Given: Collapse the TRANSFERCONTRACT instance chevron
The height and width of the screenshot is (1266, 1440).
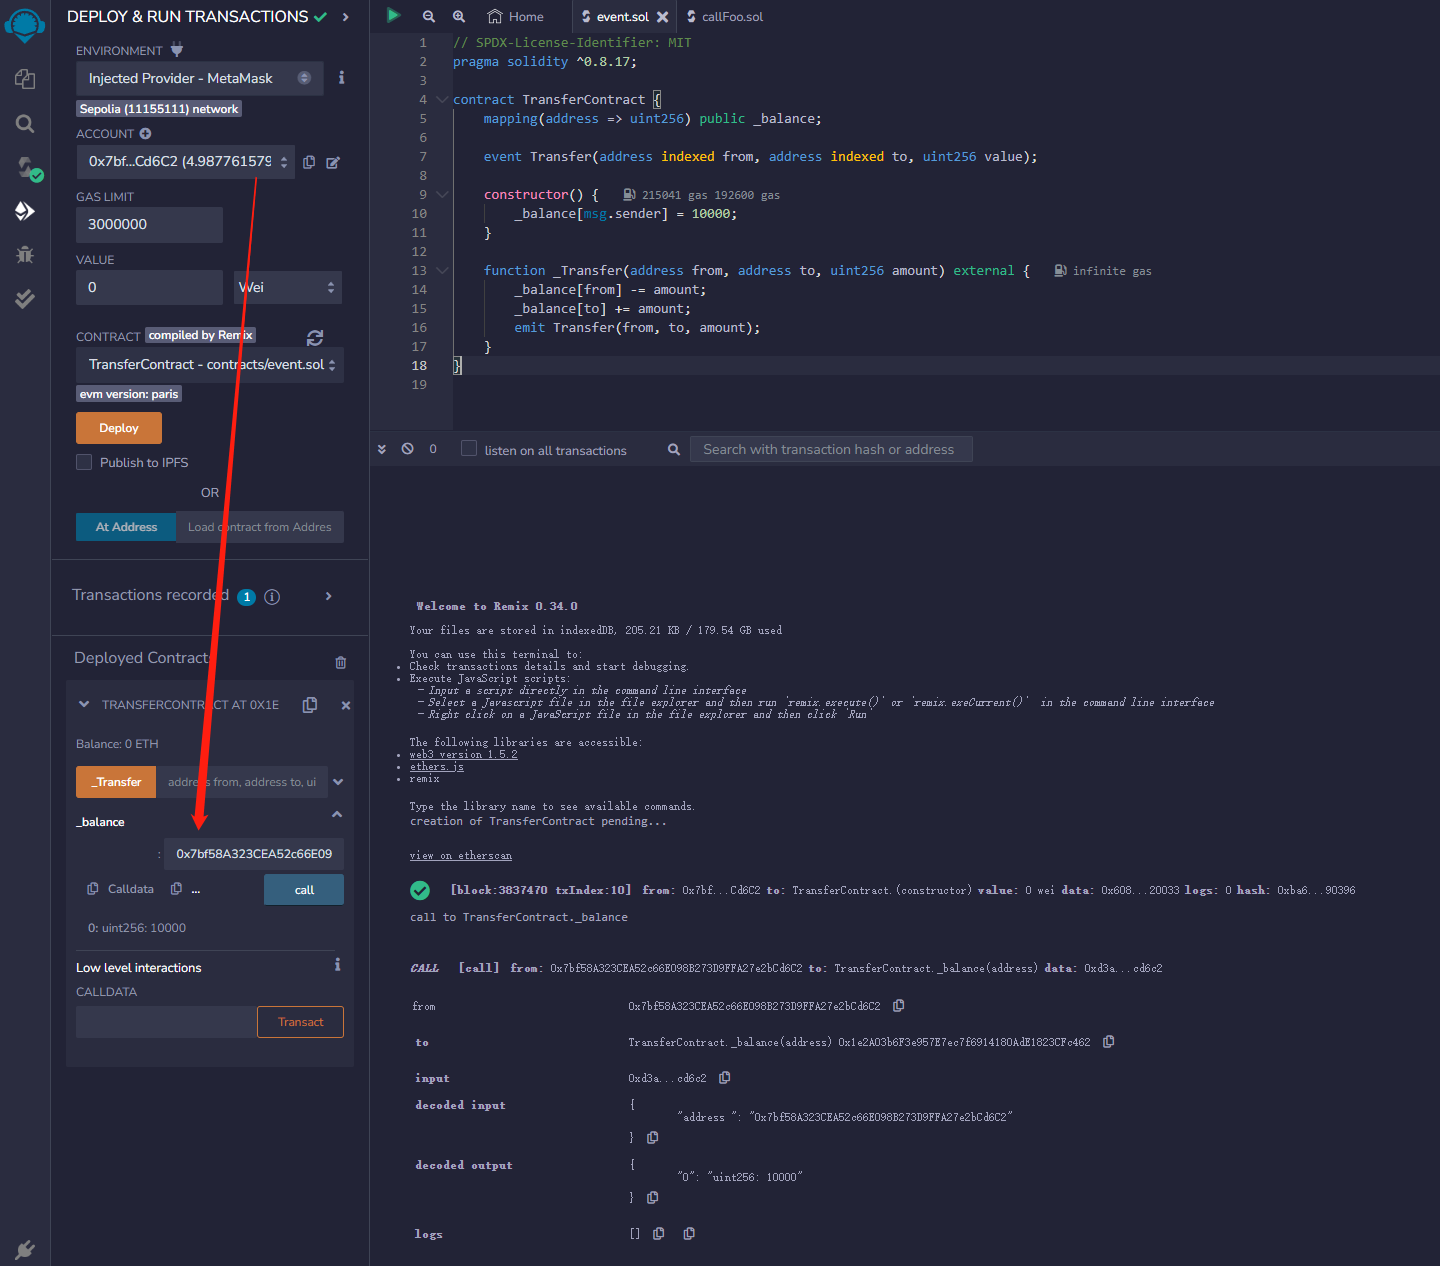Looking at the screenshot, I should pyautogui.click(x=84, y=705).
